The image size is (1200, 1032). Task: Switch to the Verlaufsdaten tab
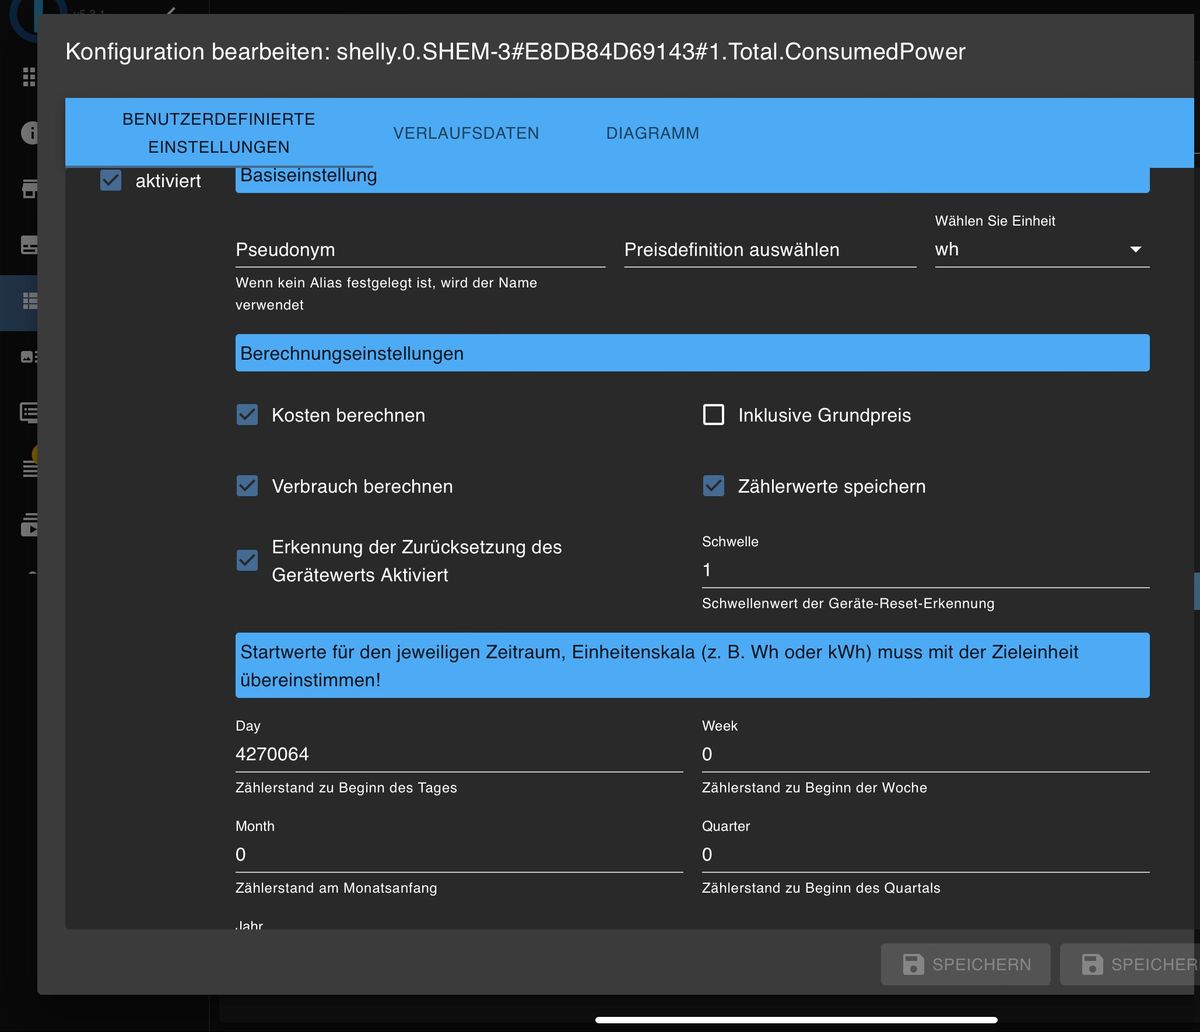point(466,133)
